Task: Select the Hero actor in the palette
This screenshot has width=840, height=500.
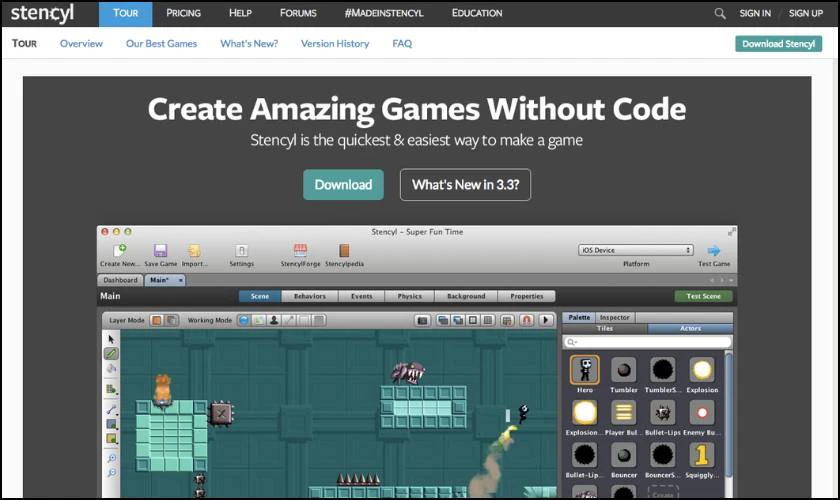Action: click(x=584, y=369)
